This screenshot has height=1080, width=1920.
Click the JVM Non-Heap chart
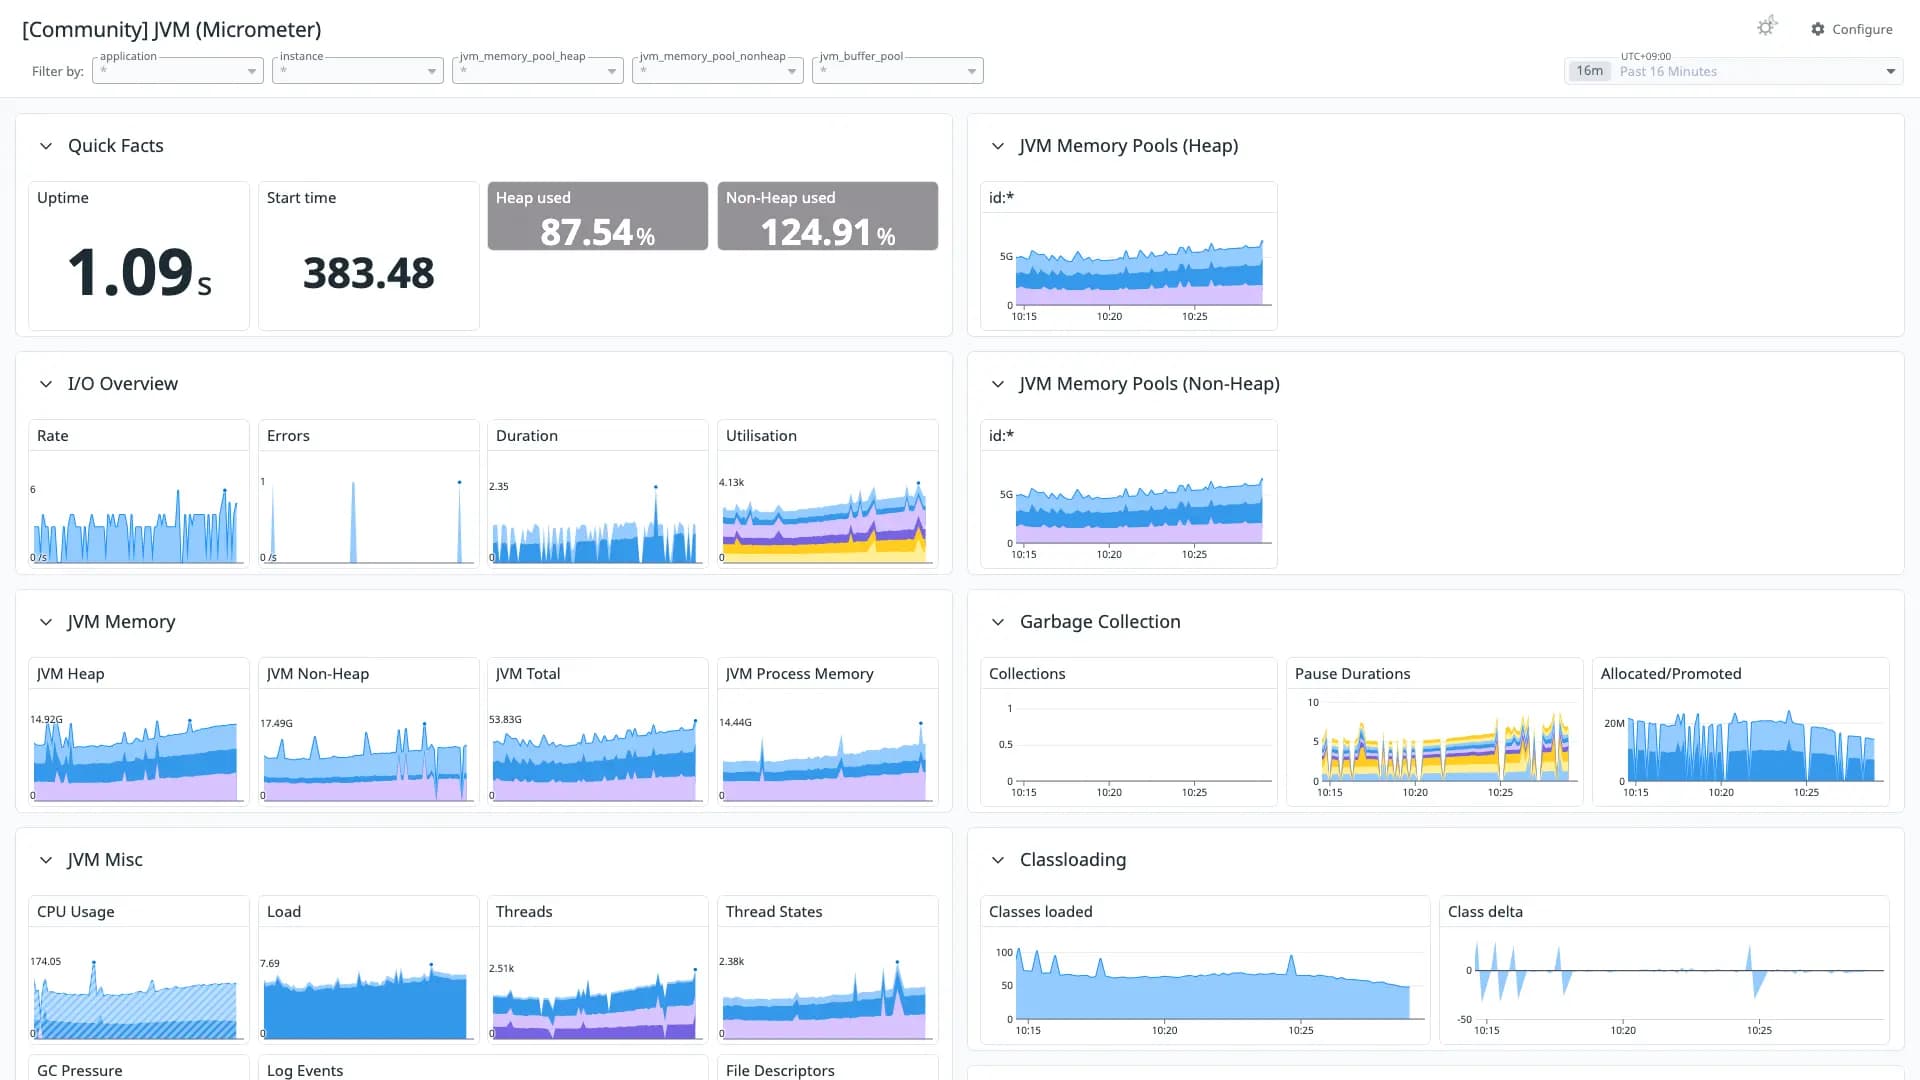[x=369, y=748]
